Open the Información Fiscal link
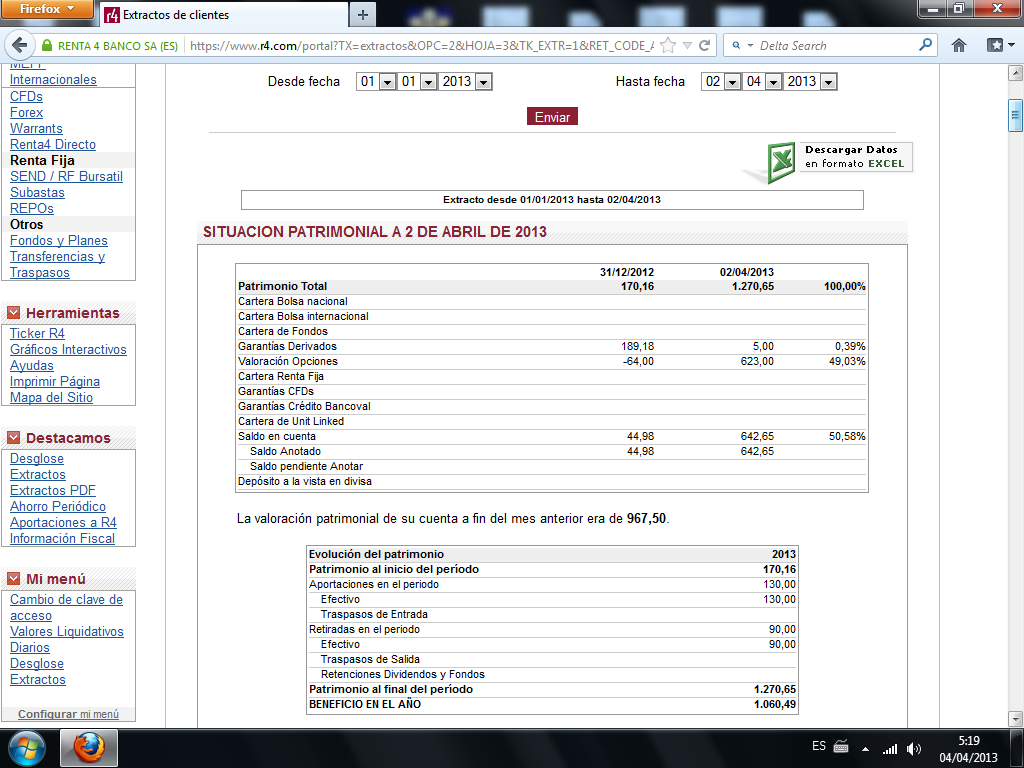1024x768 pixels. pyautogui.click(x=62, y=538)
